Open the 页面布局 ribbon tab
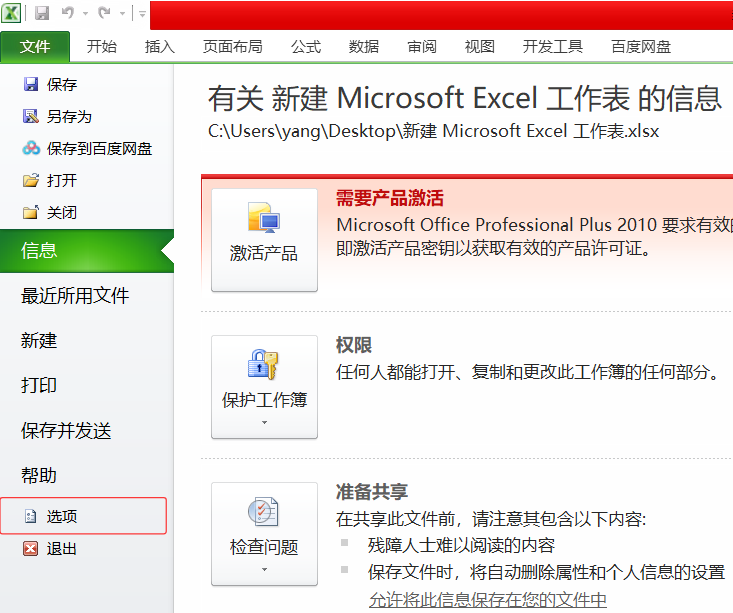The image size is (733, 613). click(232, 46)
